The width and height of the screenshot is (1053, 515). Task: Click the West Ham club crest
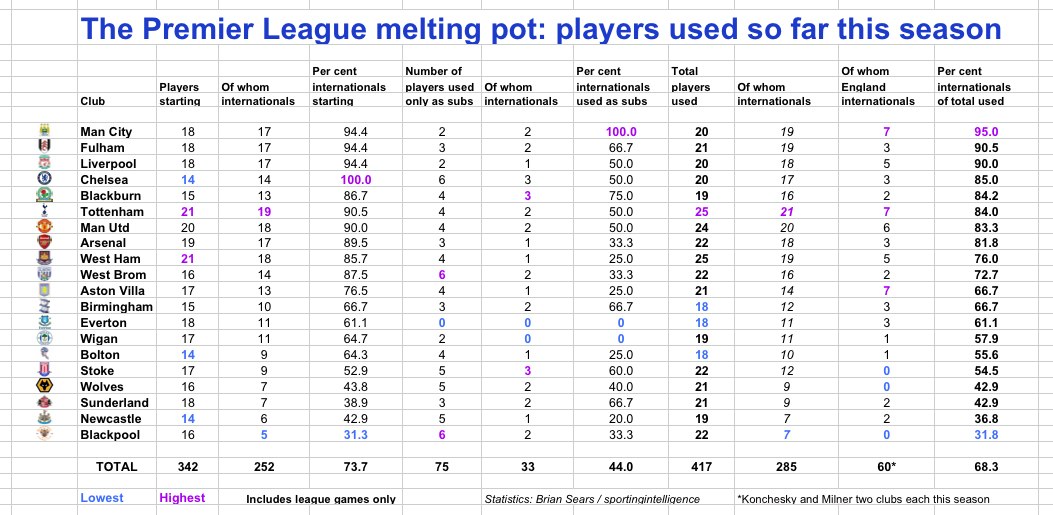tap(44, 258)
